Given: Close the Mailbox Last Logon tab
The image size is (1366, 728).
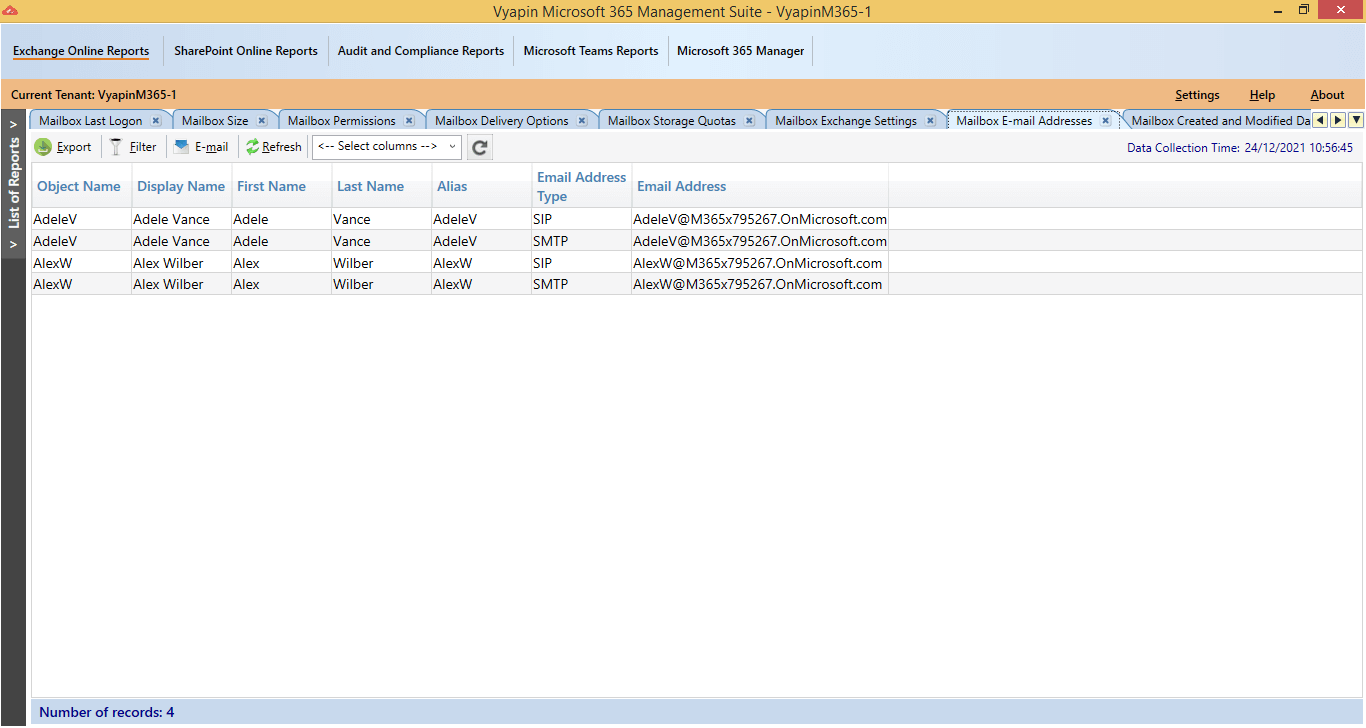Looking at the screenshot, I should 156,121.
